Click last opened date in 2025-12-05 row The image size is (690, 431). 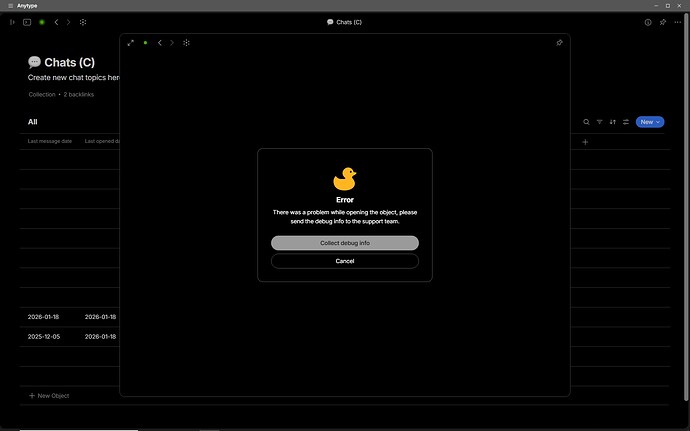click(x=100, y=336)
